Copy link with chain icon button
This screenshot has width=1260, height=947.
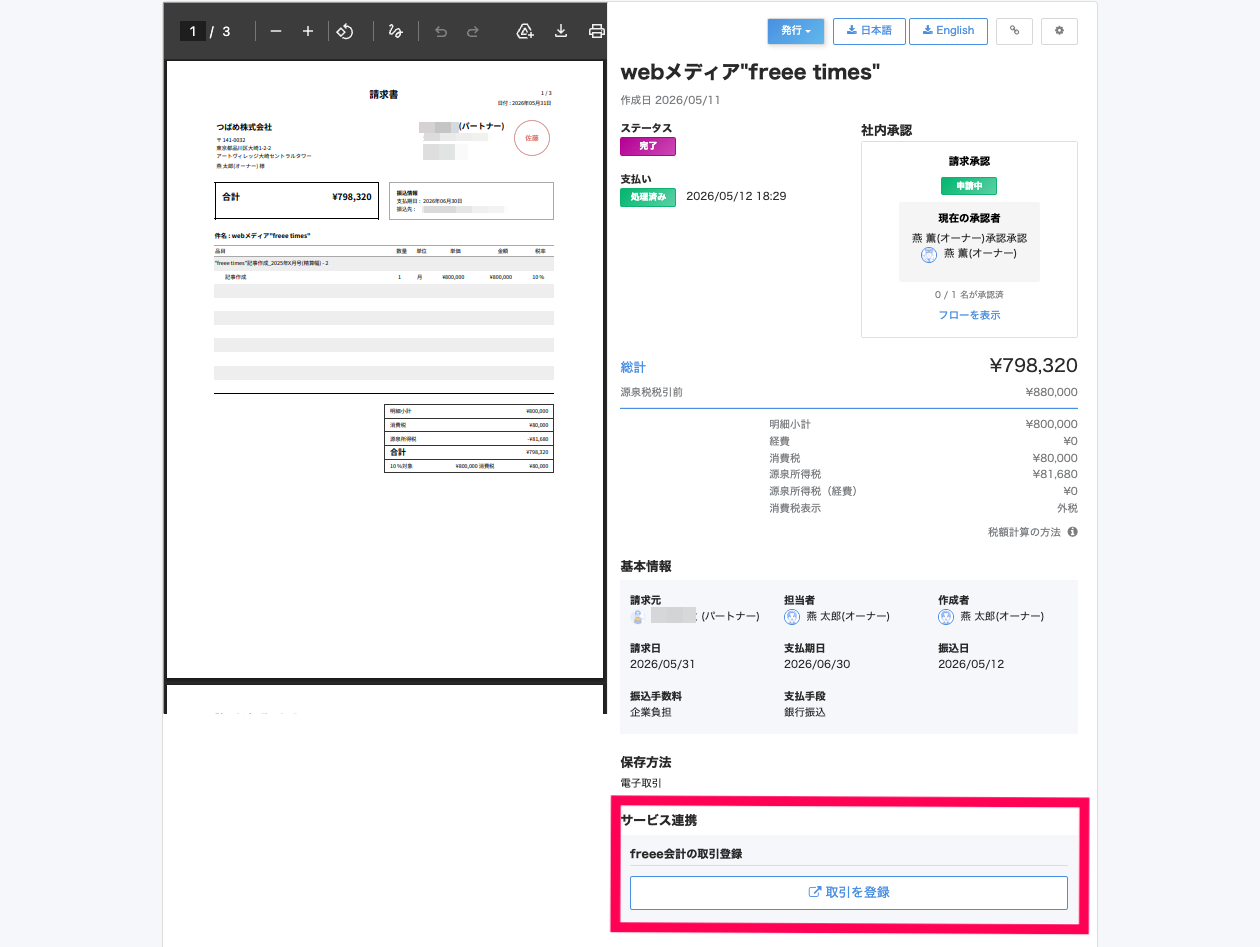(x=1014, y=31)
